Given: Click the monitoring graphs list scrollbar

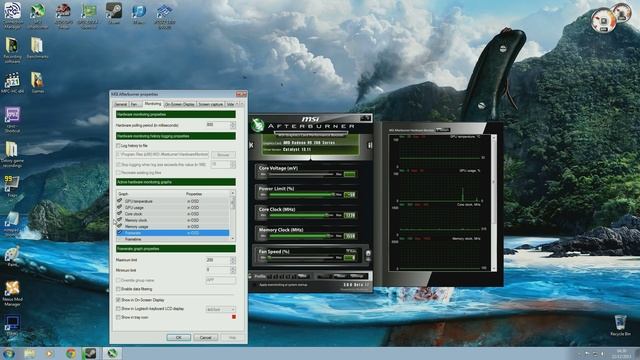Looking at the screenshot, I should (233, 215).
